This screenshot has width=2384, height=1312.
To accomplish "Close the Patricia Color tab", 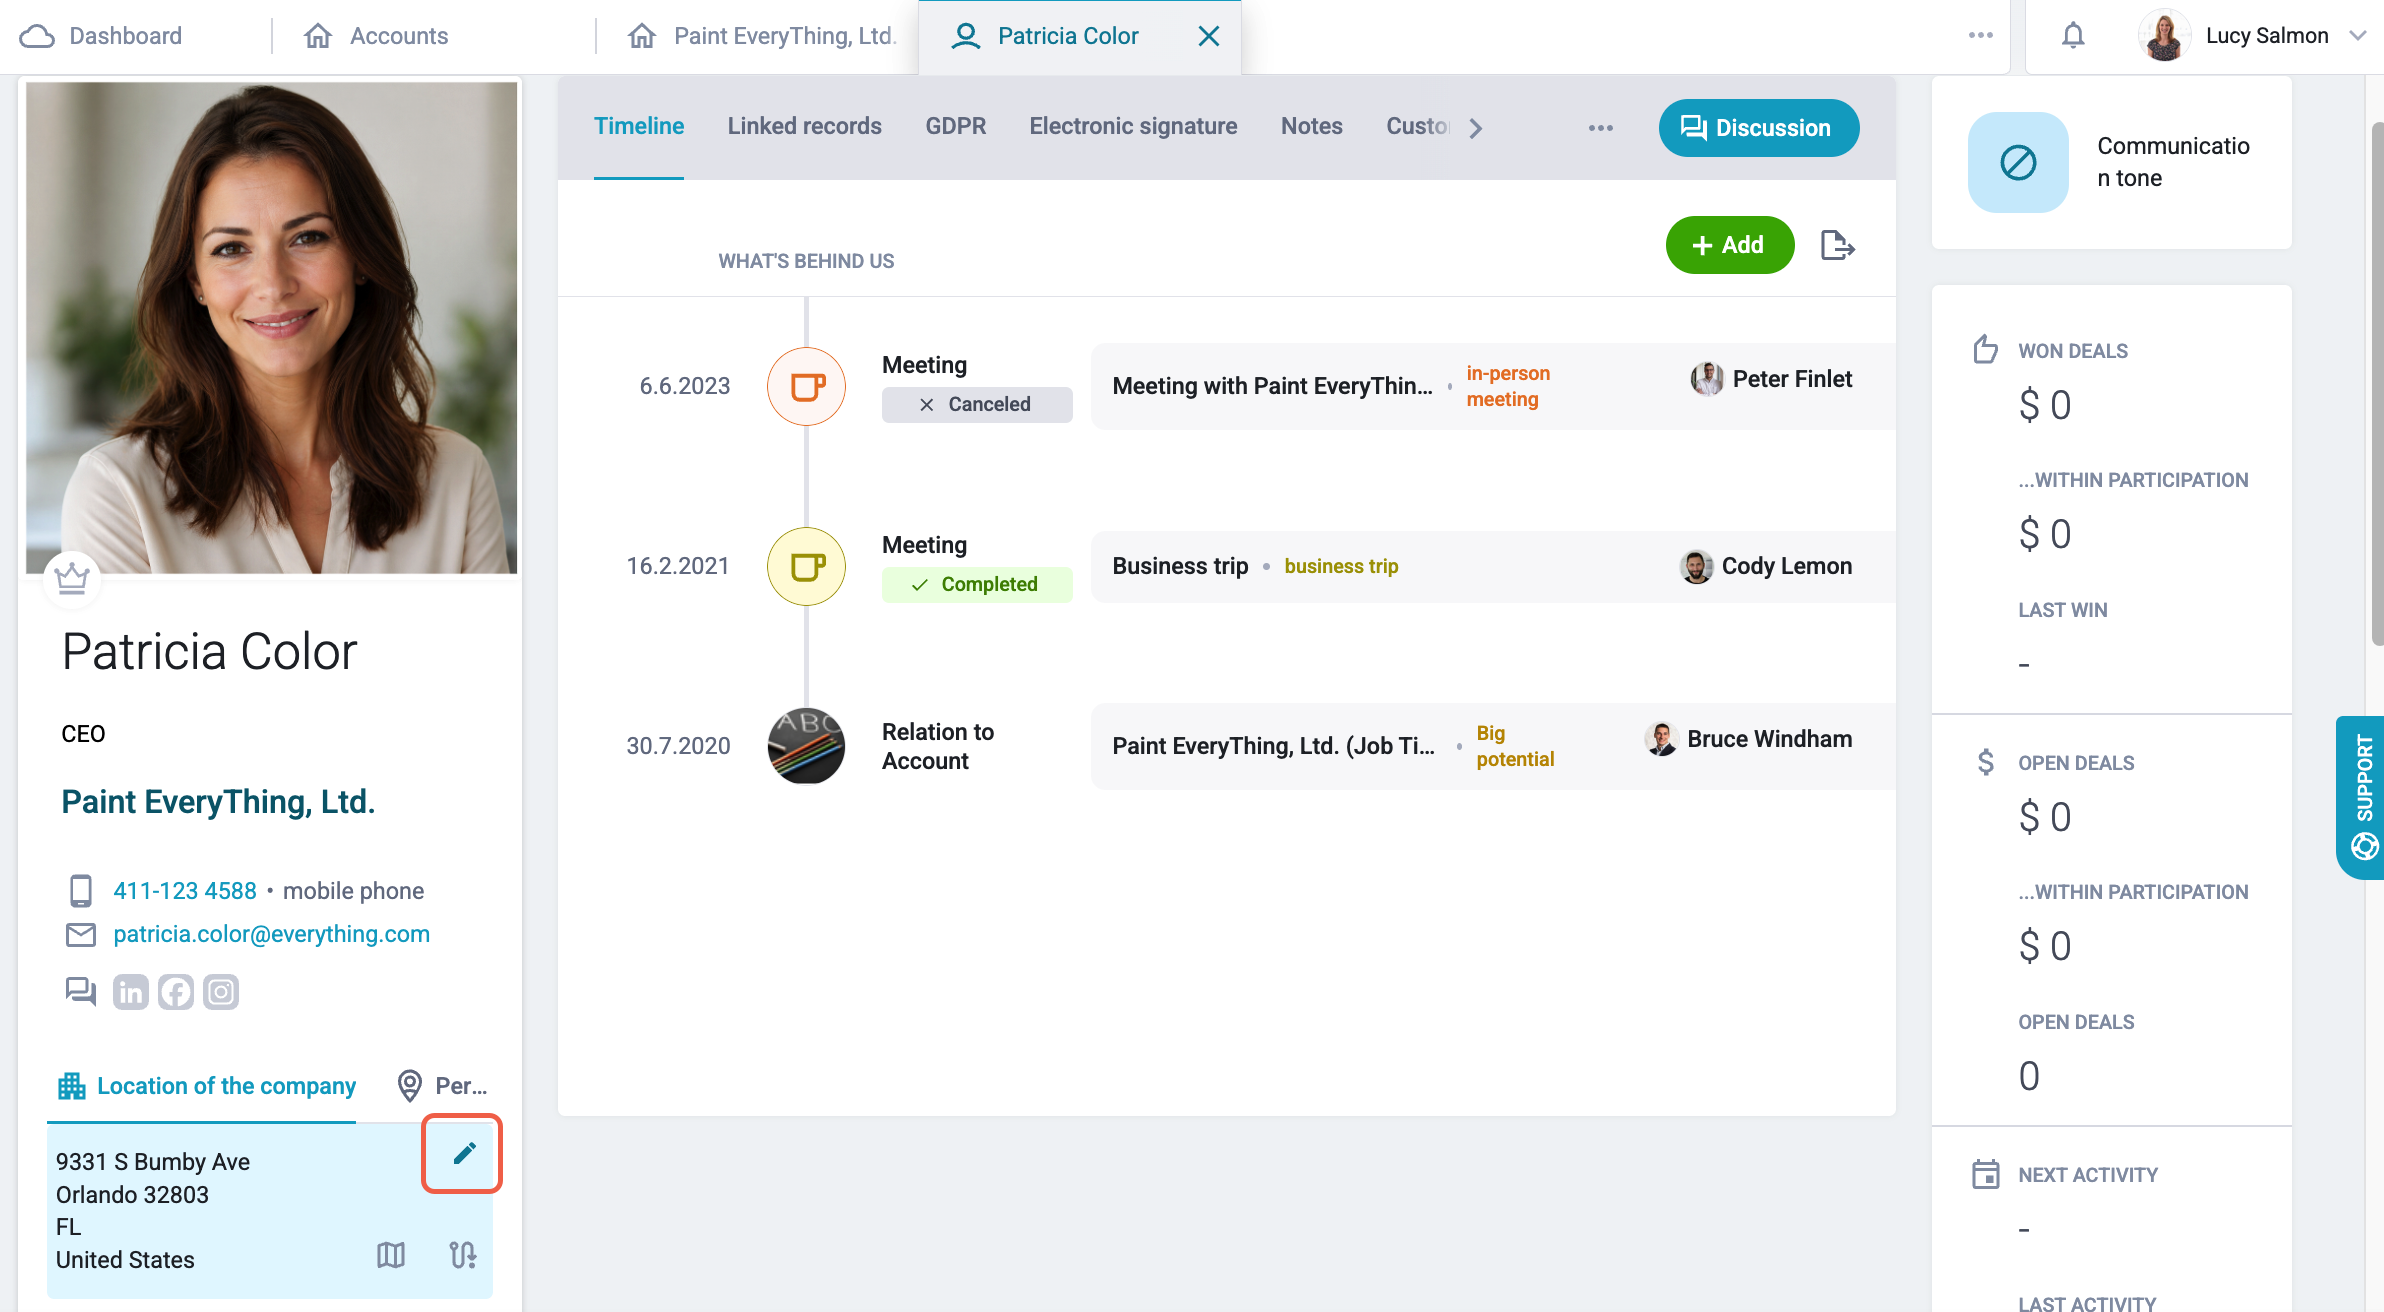I will click(x=1209, y=36).
